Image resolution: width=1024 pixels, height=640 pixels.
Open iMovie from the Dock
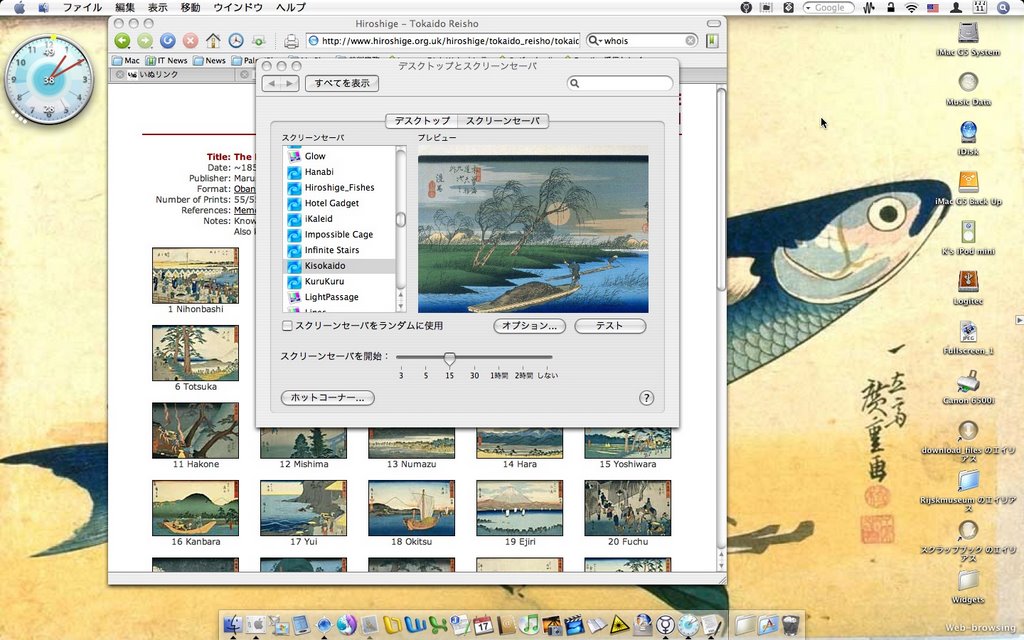click(574, 625)
